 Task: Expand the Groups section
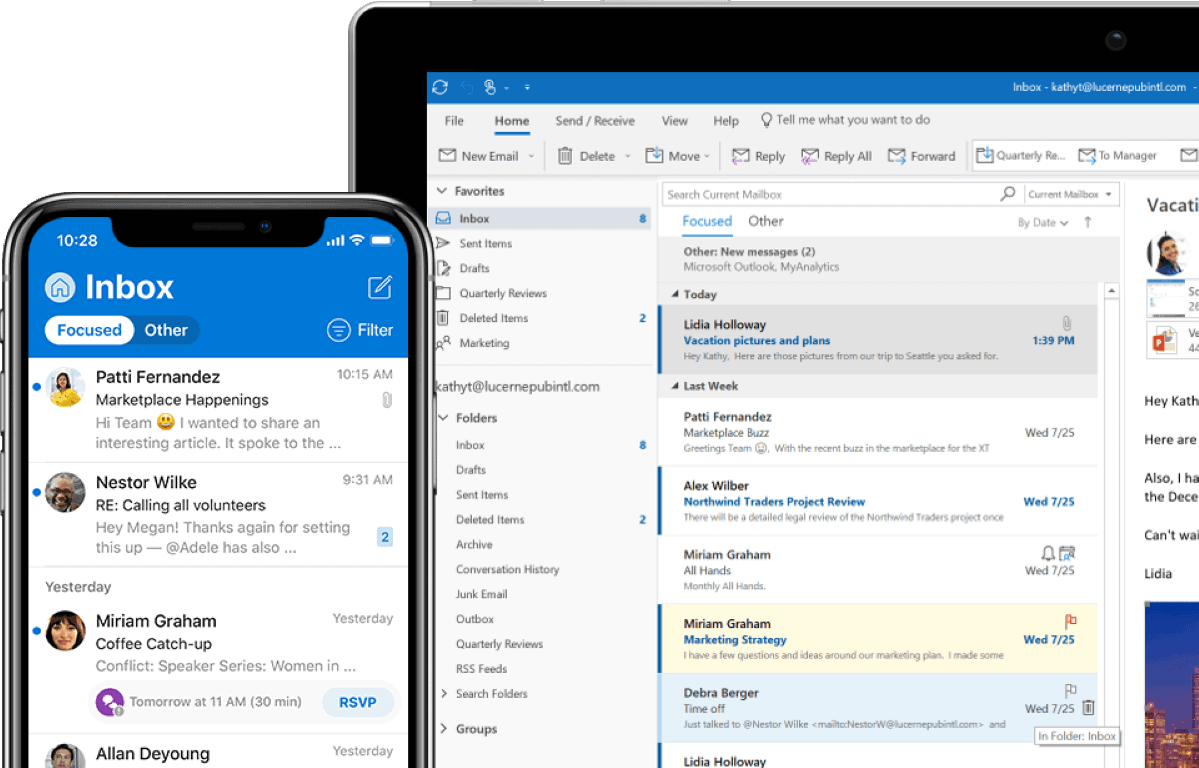tap(444, 728)
